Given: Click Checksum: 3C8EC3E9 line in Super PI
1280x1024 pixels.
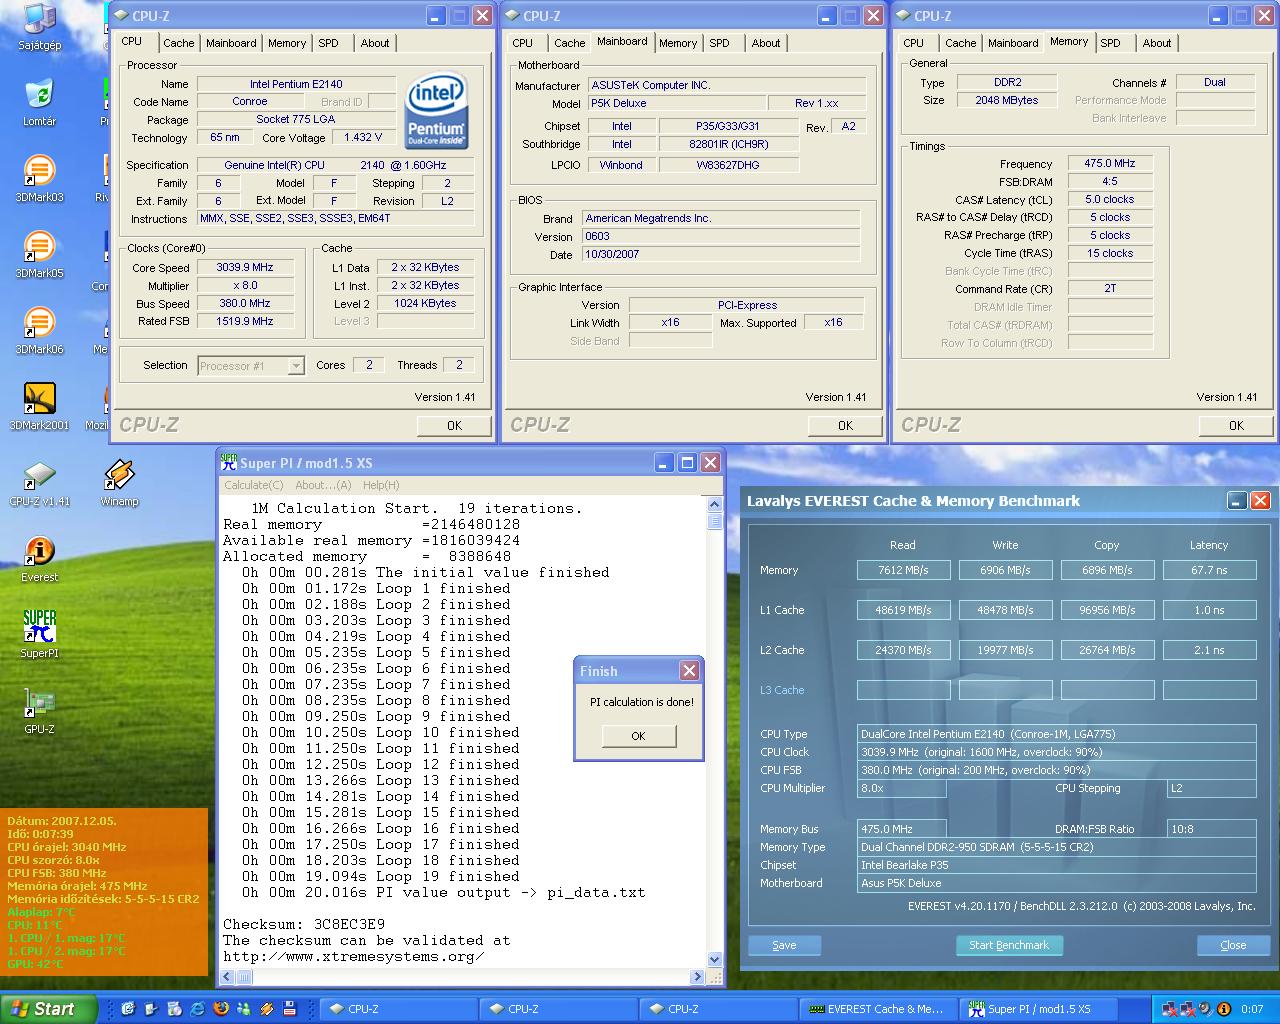Looking at the screenshot, I should click(x=304, y=924).
